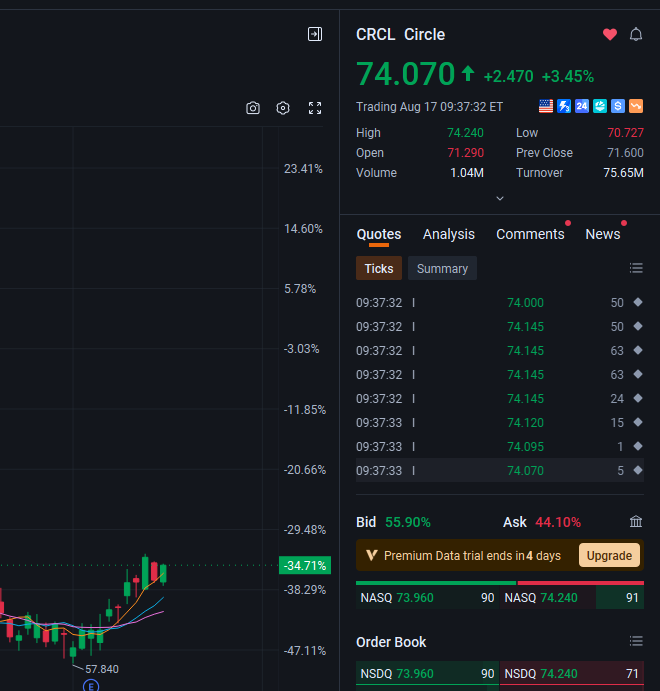Click diamond icon on 74.070 tick row
Viewport: 660px width, 691px height.
(638, 470)
